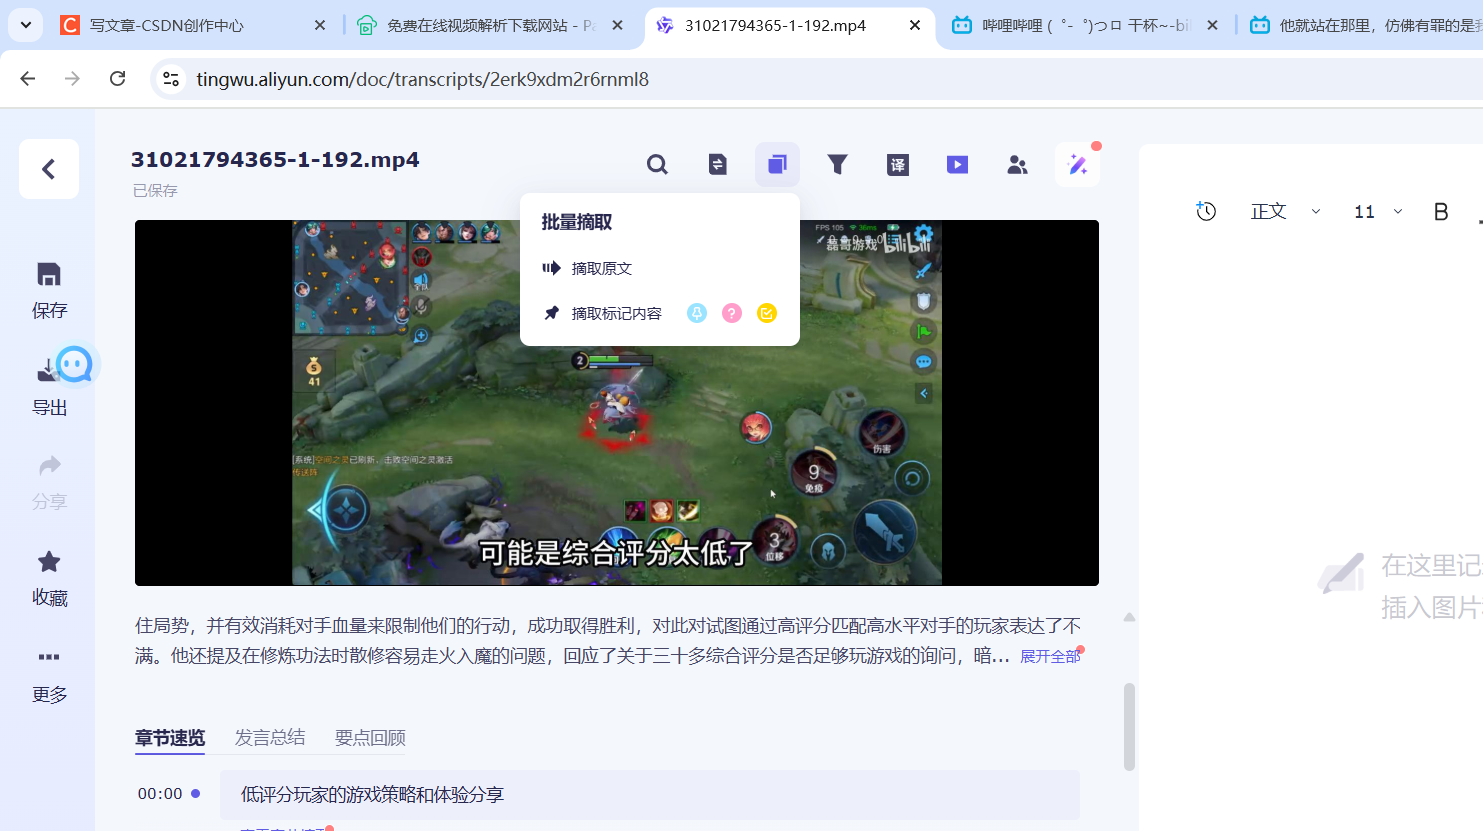Open the filter funnel icon
Image resolution: width=1483 pixels, height=831 pixels.
coord(838,165)
